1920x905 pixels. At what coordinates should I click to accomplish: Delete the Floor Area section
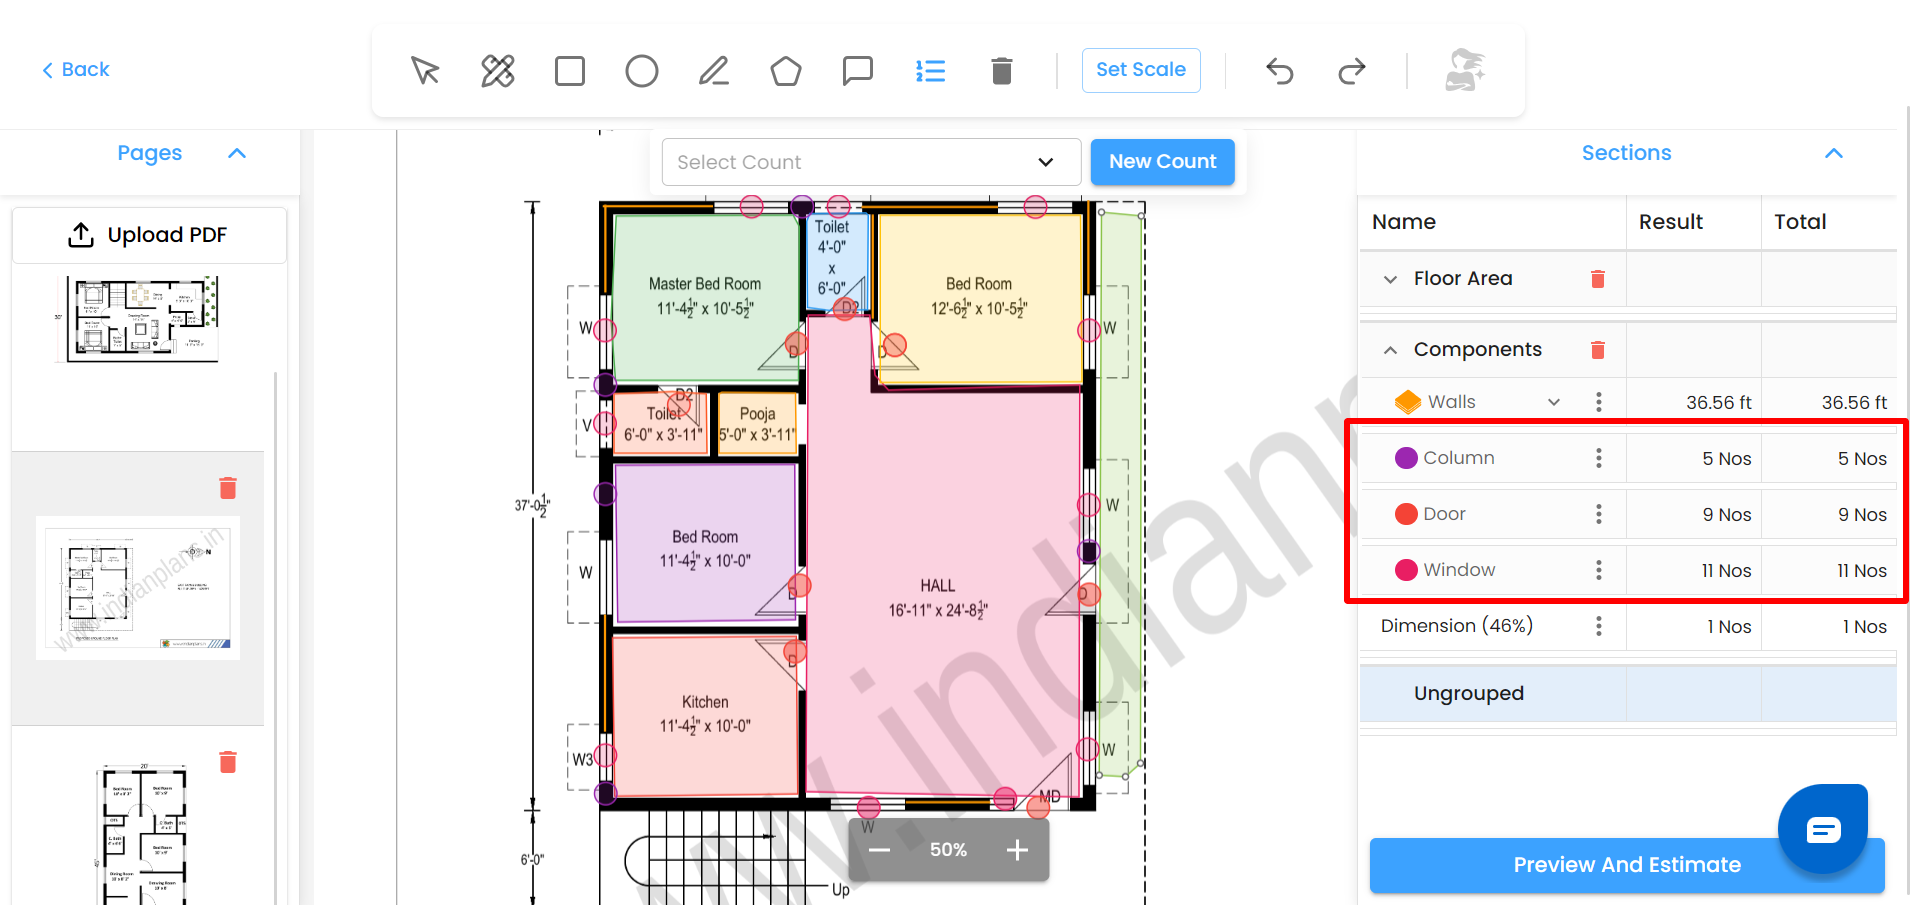click(x=1598, y=279)
